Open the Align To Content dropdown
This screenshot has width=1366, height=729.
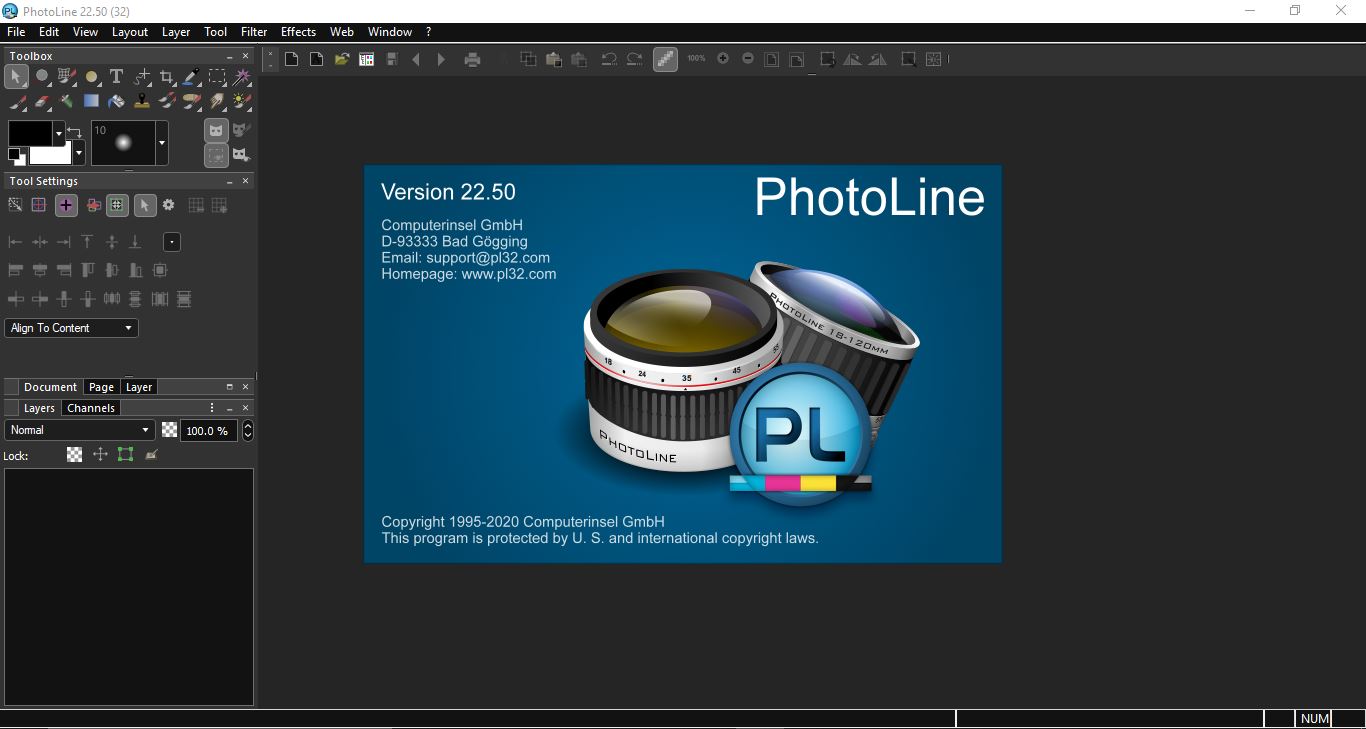point(71,328)
